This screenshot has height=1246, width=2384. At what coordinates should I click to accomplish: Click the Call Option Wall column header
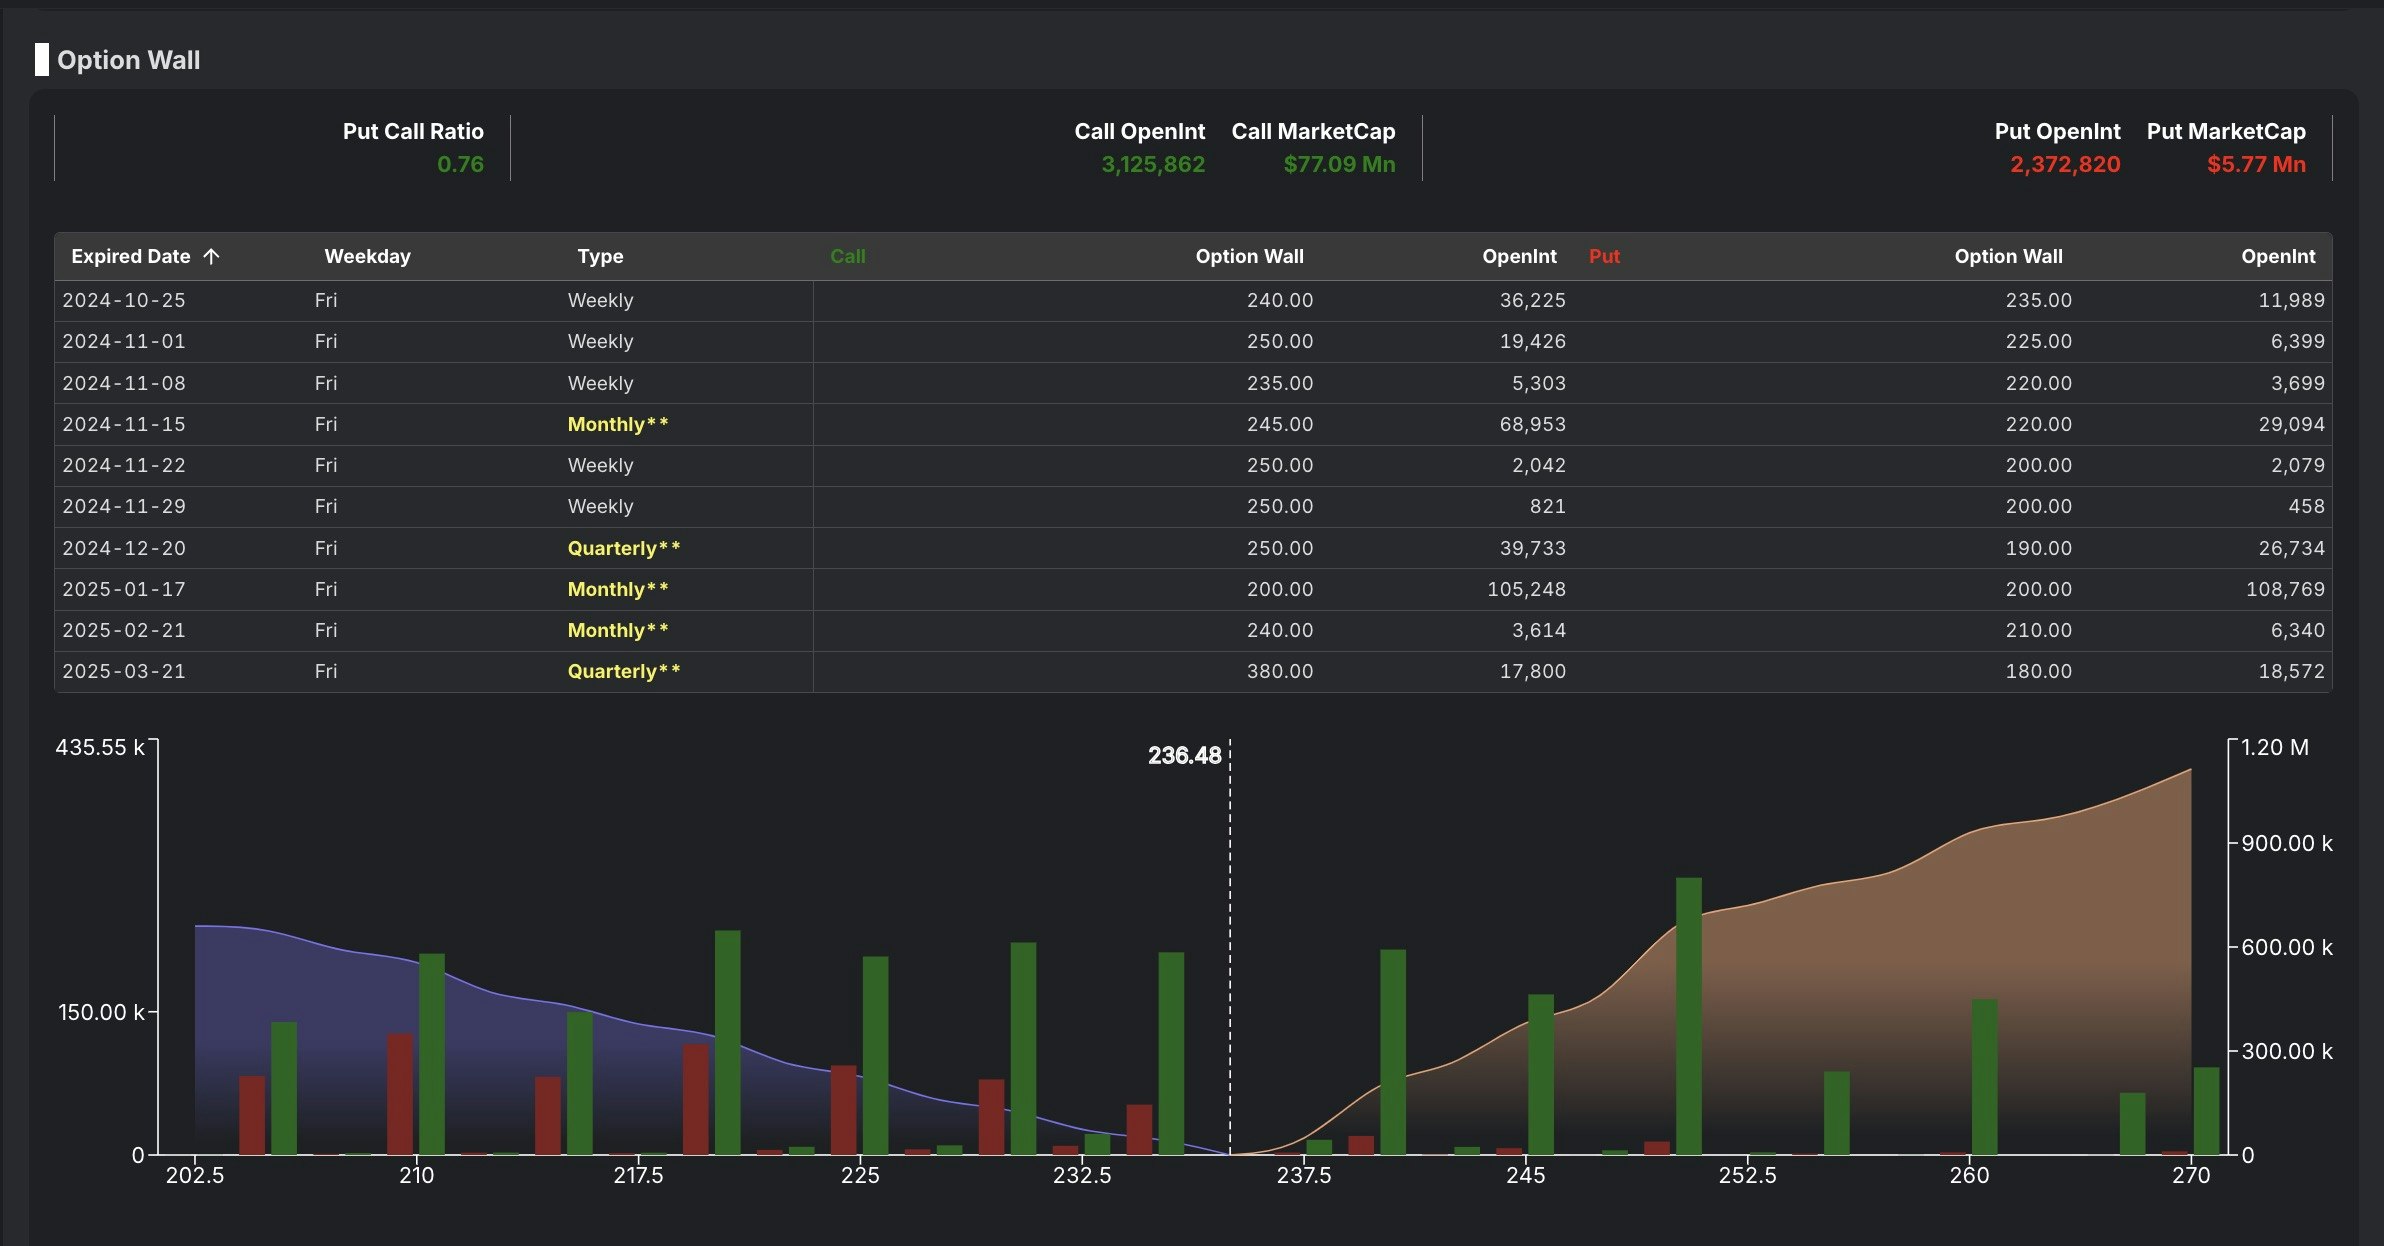tap(1249, 256)
